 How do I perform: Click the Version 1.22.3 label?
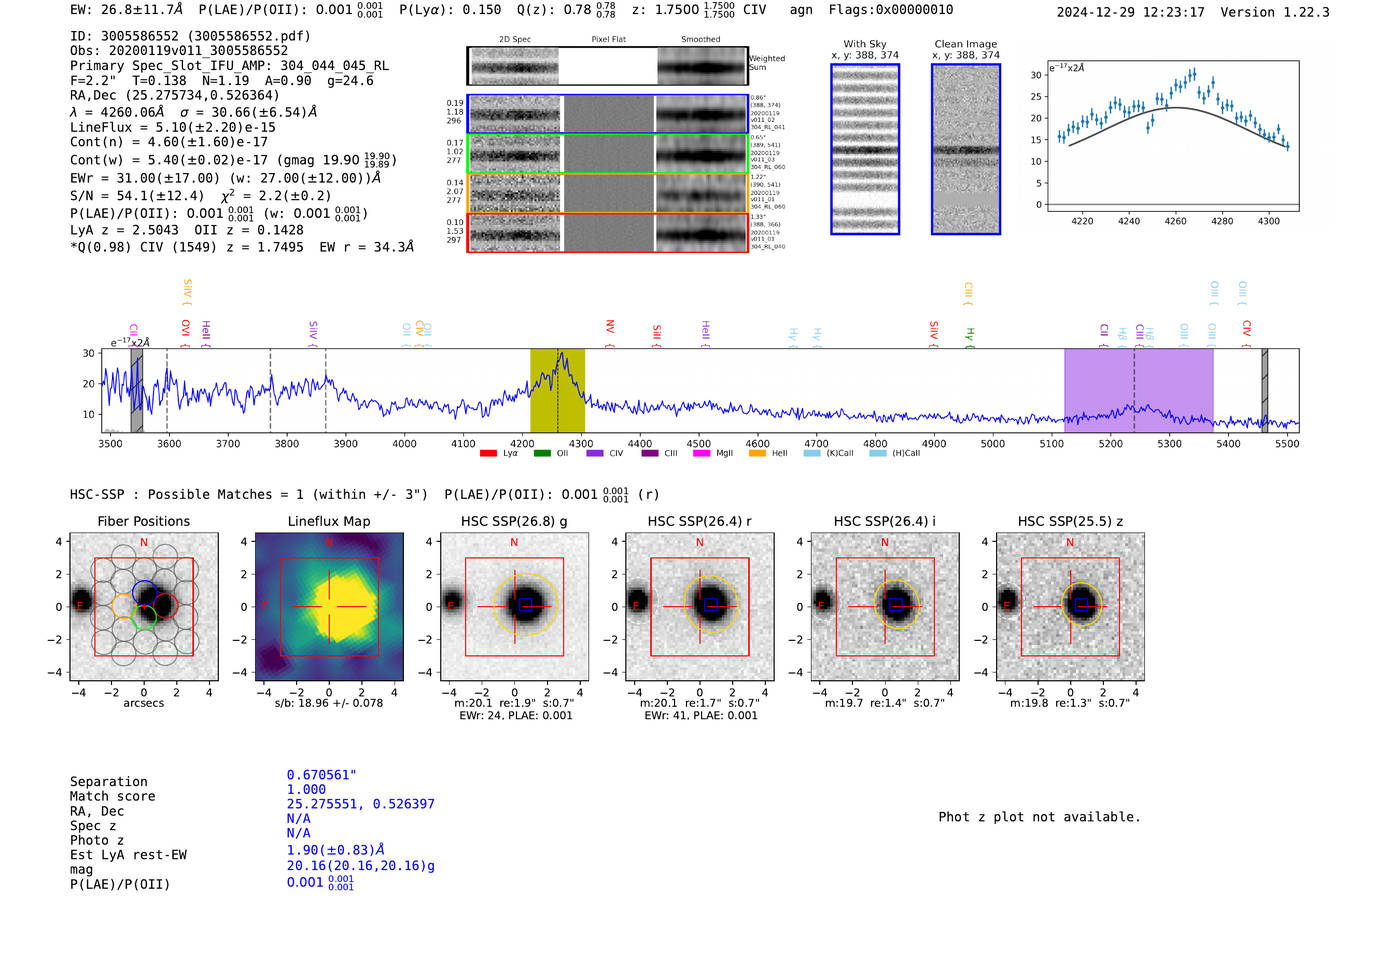tap(1275, 13)
